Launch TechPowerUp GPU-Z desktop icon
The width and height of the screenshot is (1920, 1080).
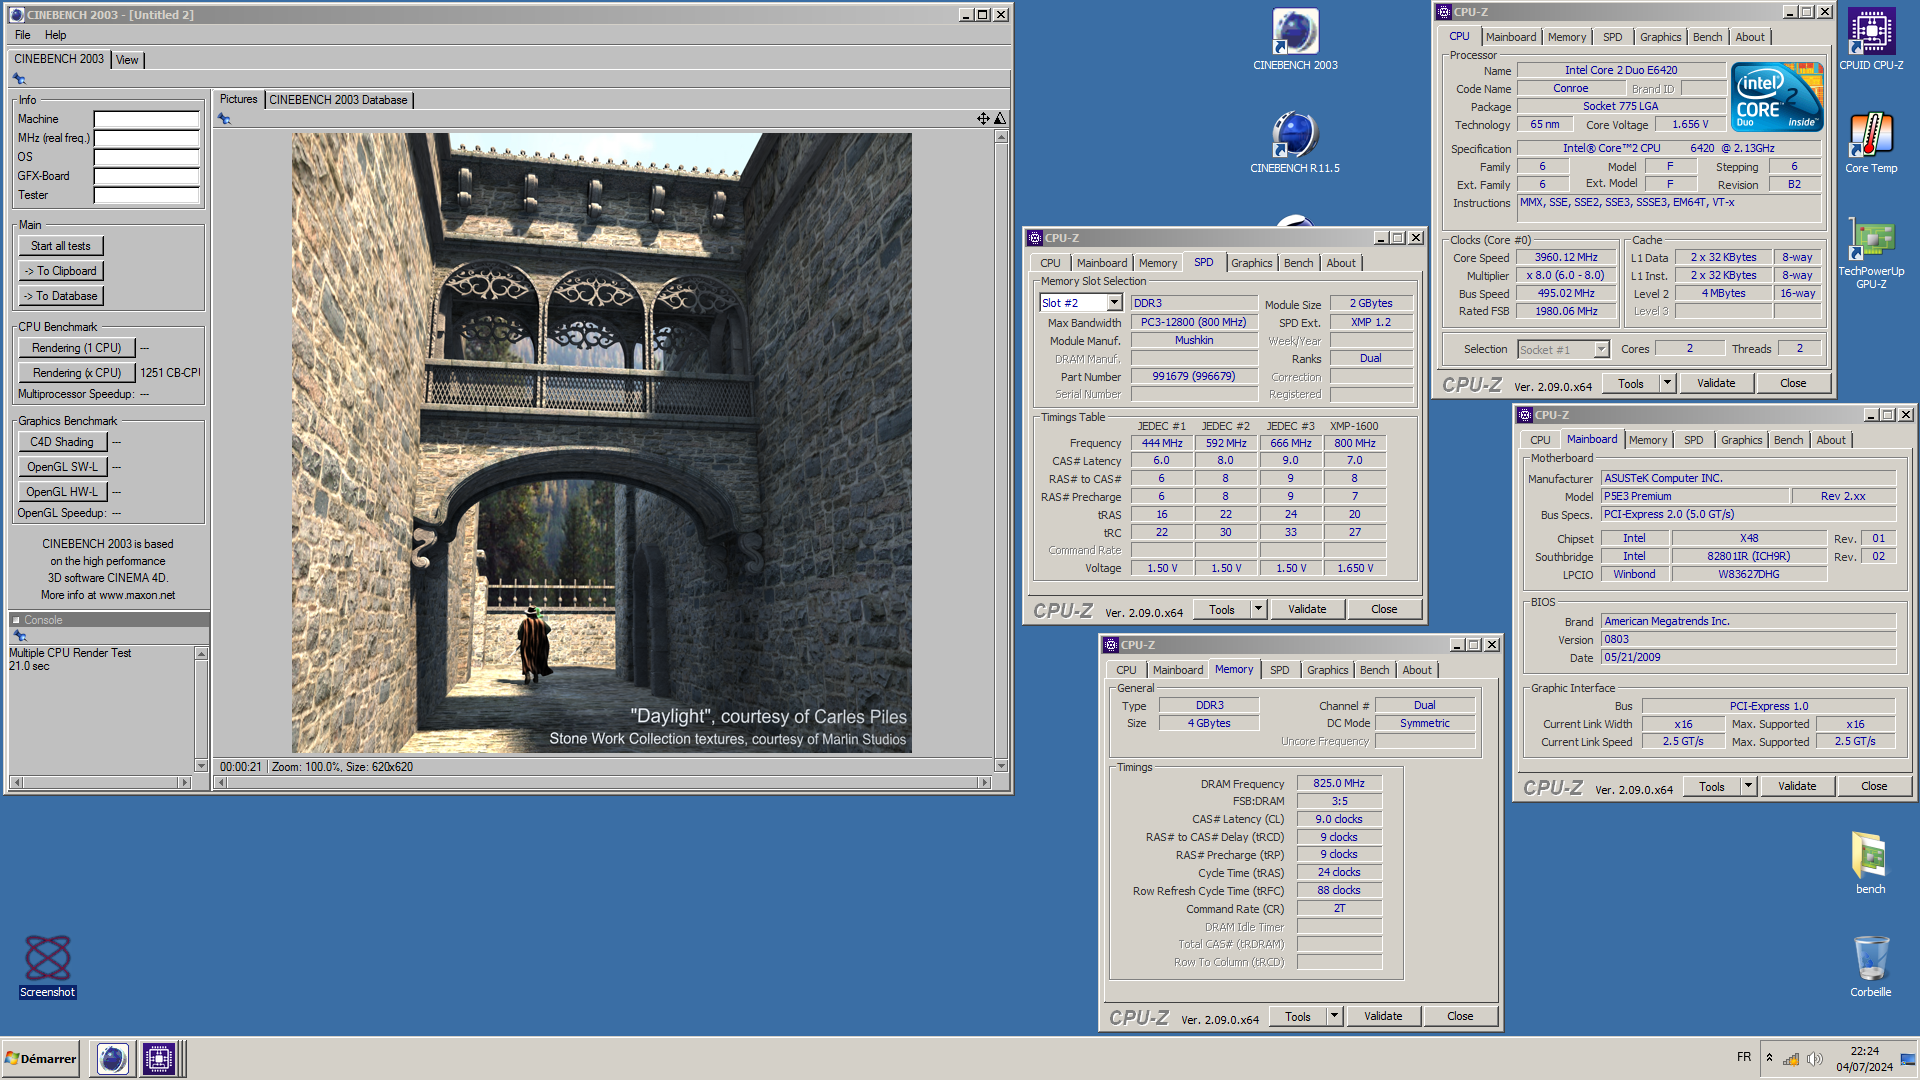point(1871,253)
